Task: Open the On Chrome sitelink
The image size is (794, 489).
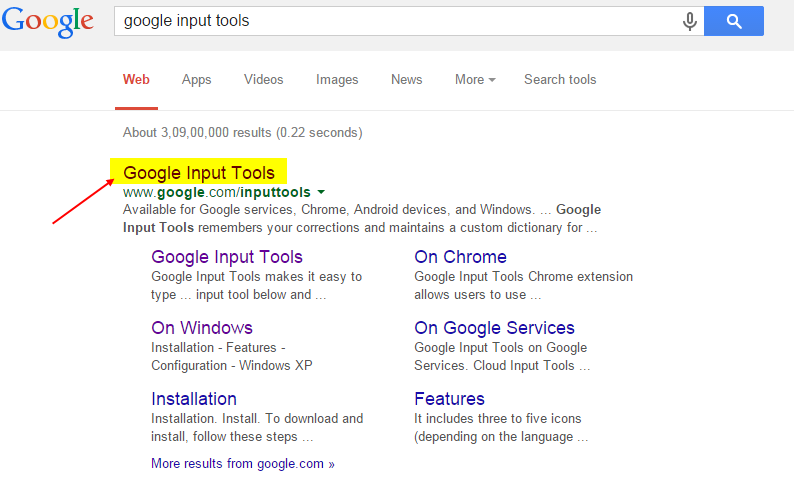Action: click(460, 257)
